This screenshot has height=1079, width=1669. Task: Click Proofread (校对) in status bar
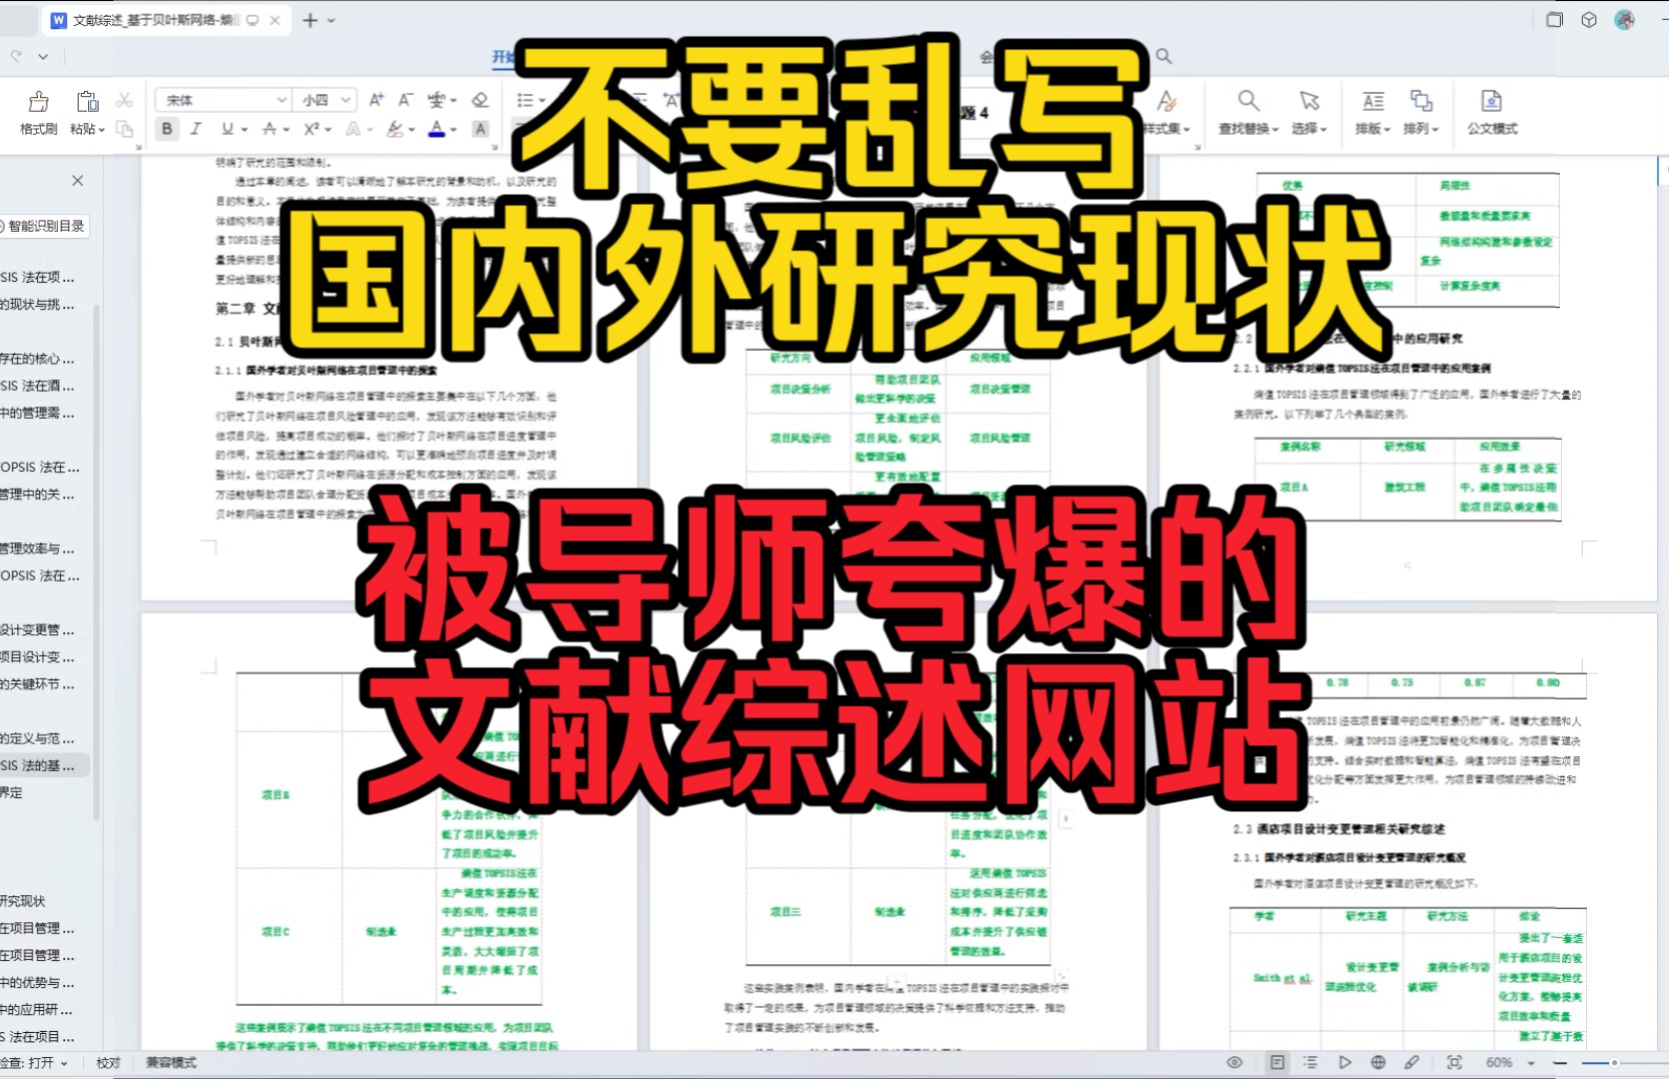click(x=108, y=1062)
